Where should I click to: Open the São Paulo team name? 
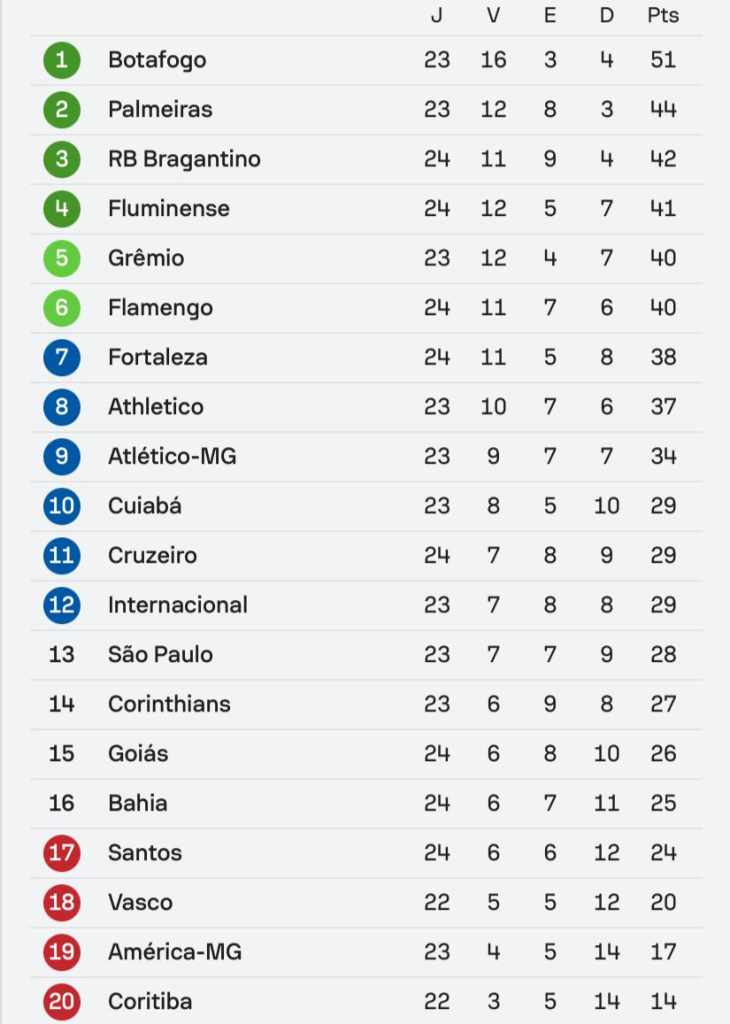tap(160, 654)
